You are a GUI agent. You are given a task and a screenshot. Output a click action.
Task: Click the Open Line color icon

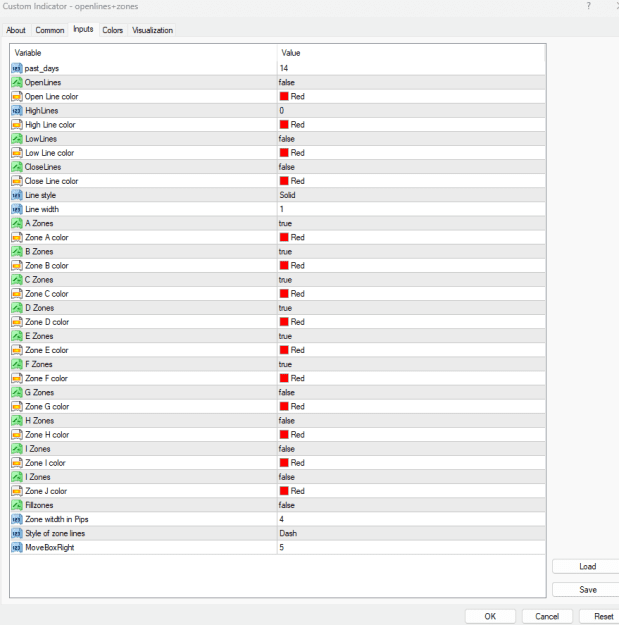(x=17, y=96)
